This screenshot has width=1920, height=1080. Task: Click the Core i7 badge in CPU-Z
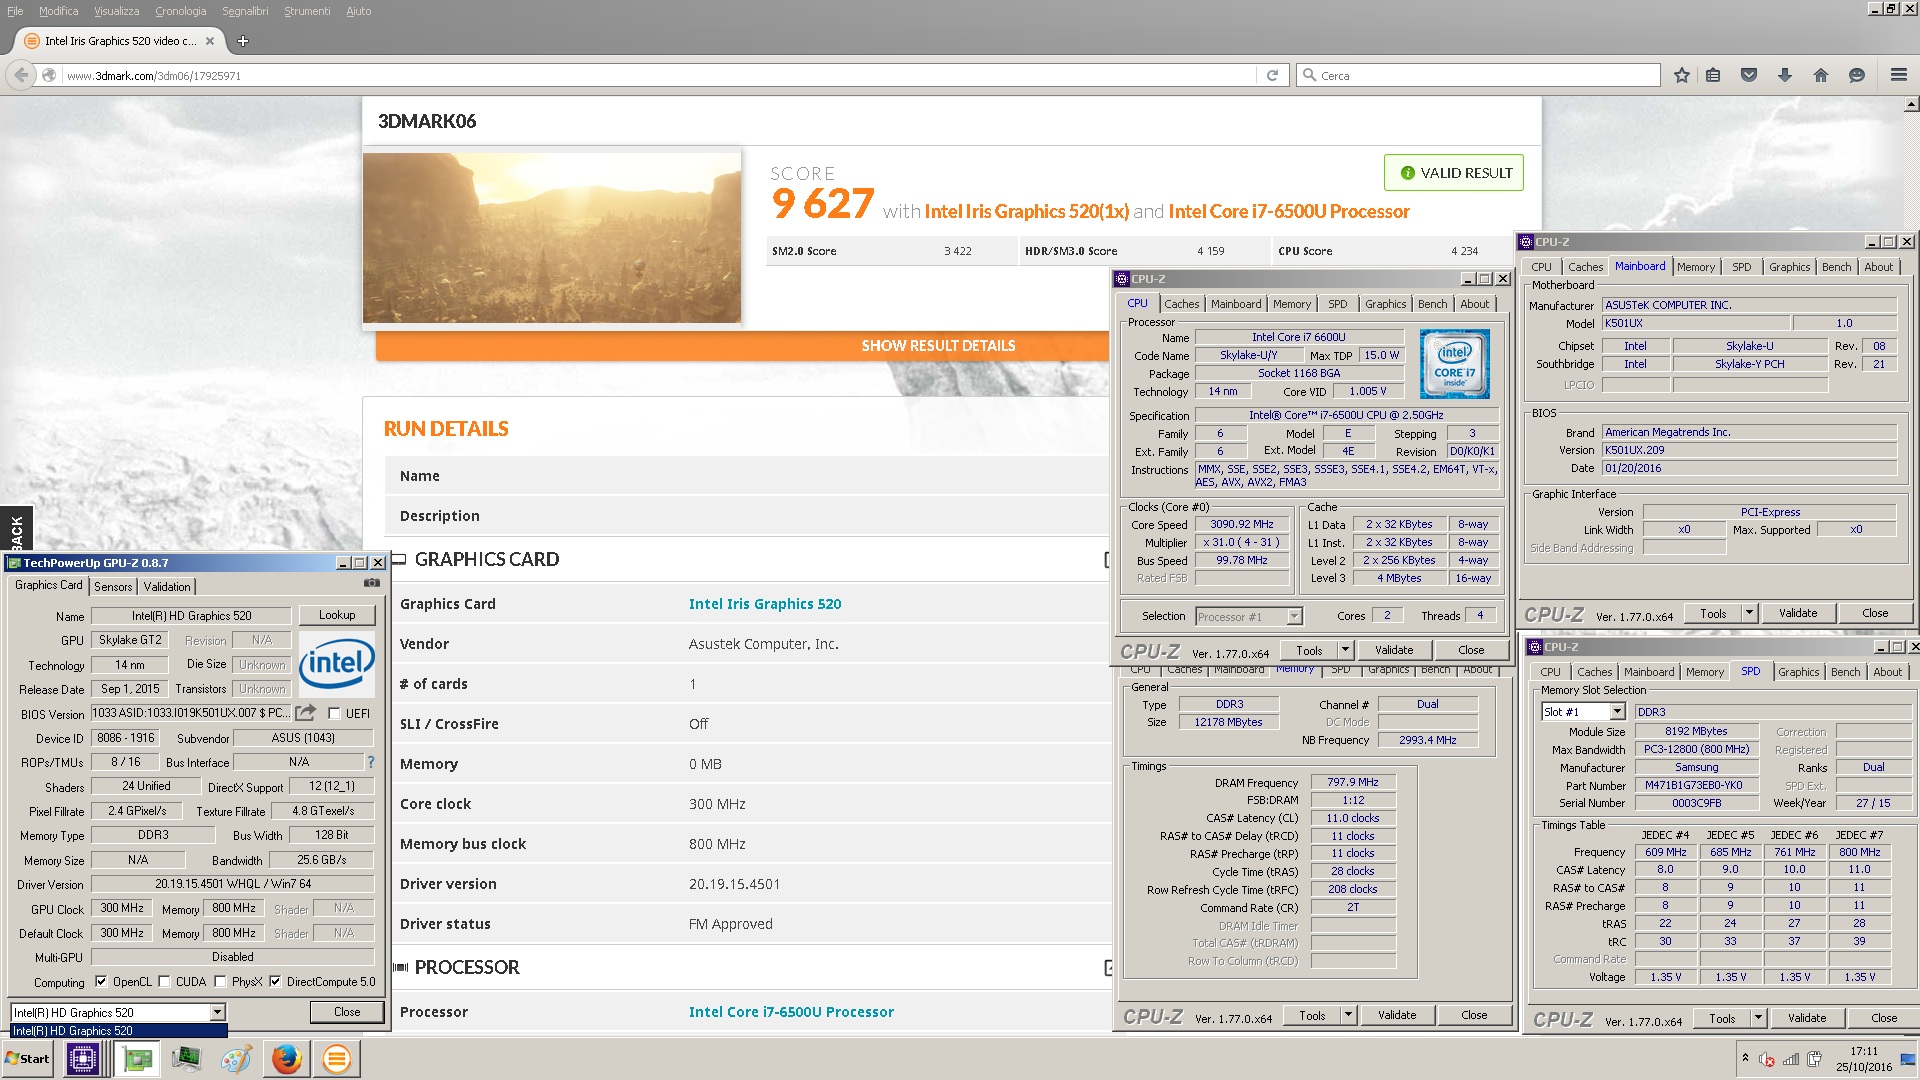[1455, 364]
